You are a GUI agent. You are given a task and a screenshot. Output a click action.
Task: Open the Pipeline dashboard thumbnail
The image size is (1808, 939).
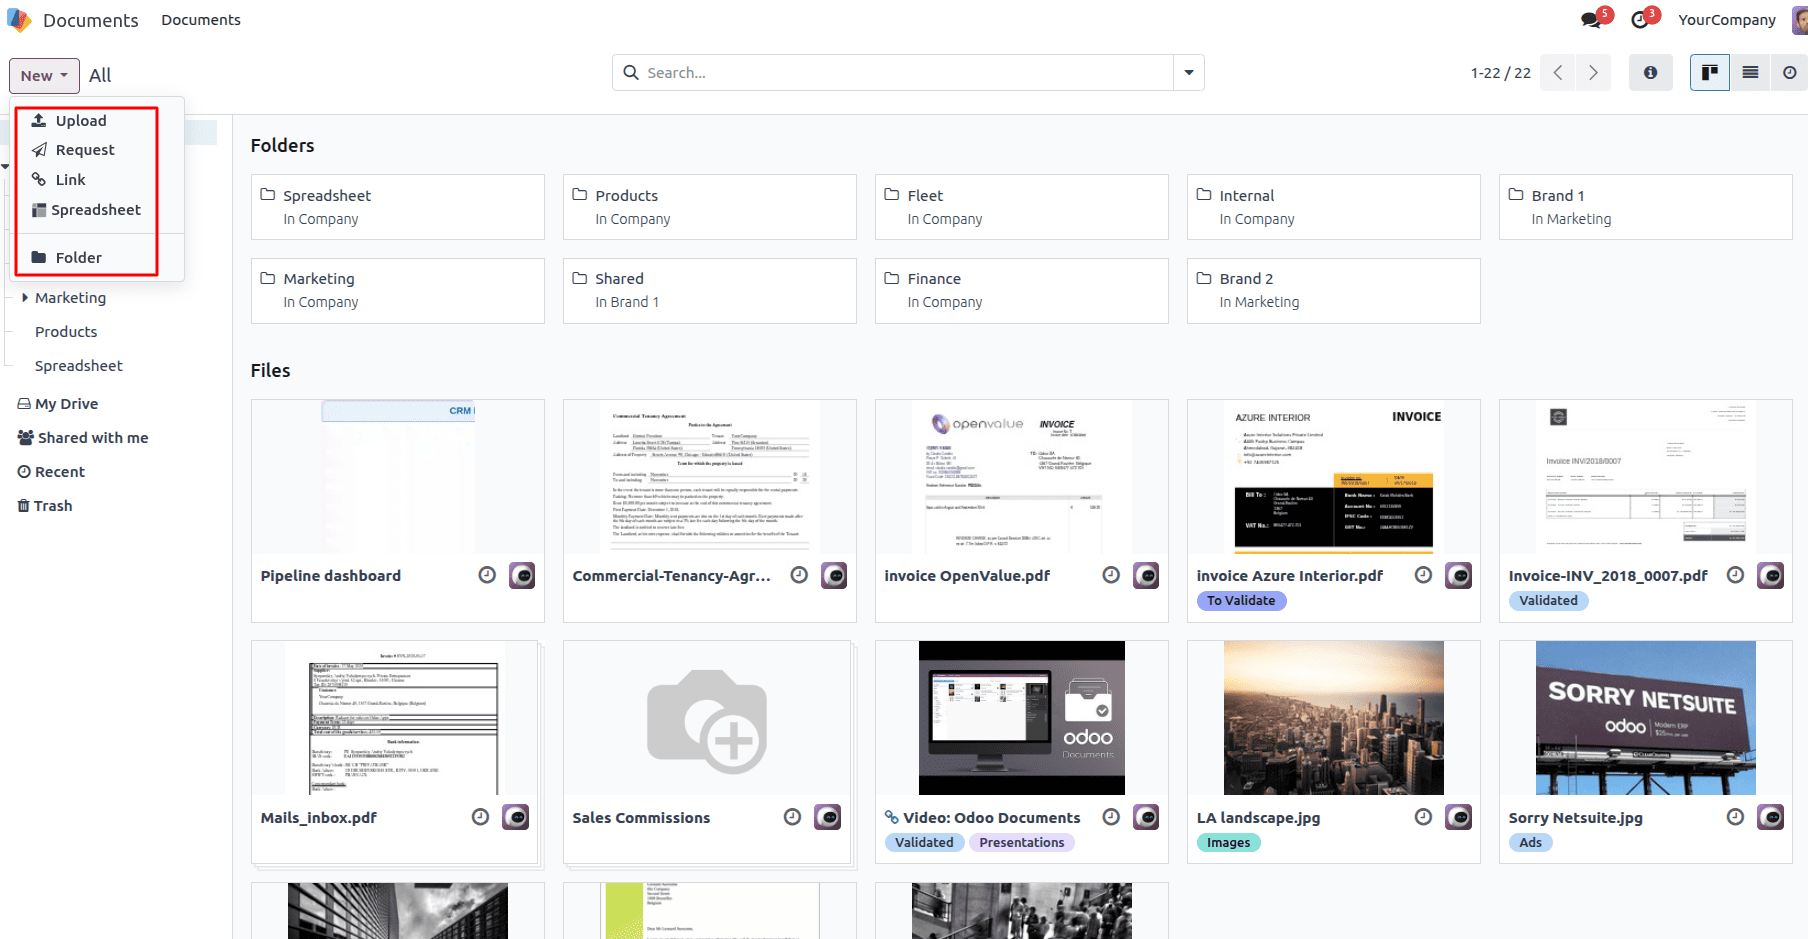(x=398, y=477)
